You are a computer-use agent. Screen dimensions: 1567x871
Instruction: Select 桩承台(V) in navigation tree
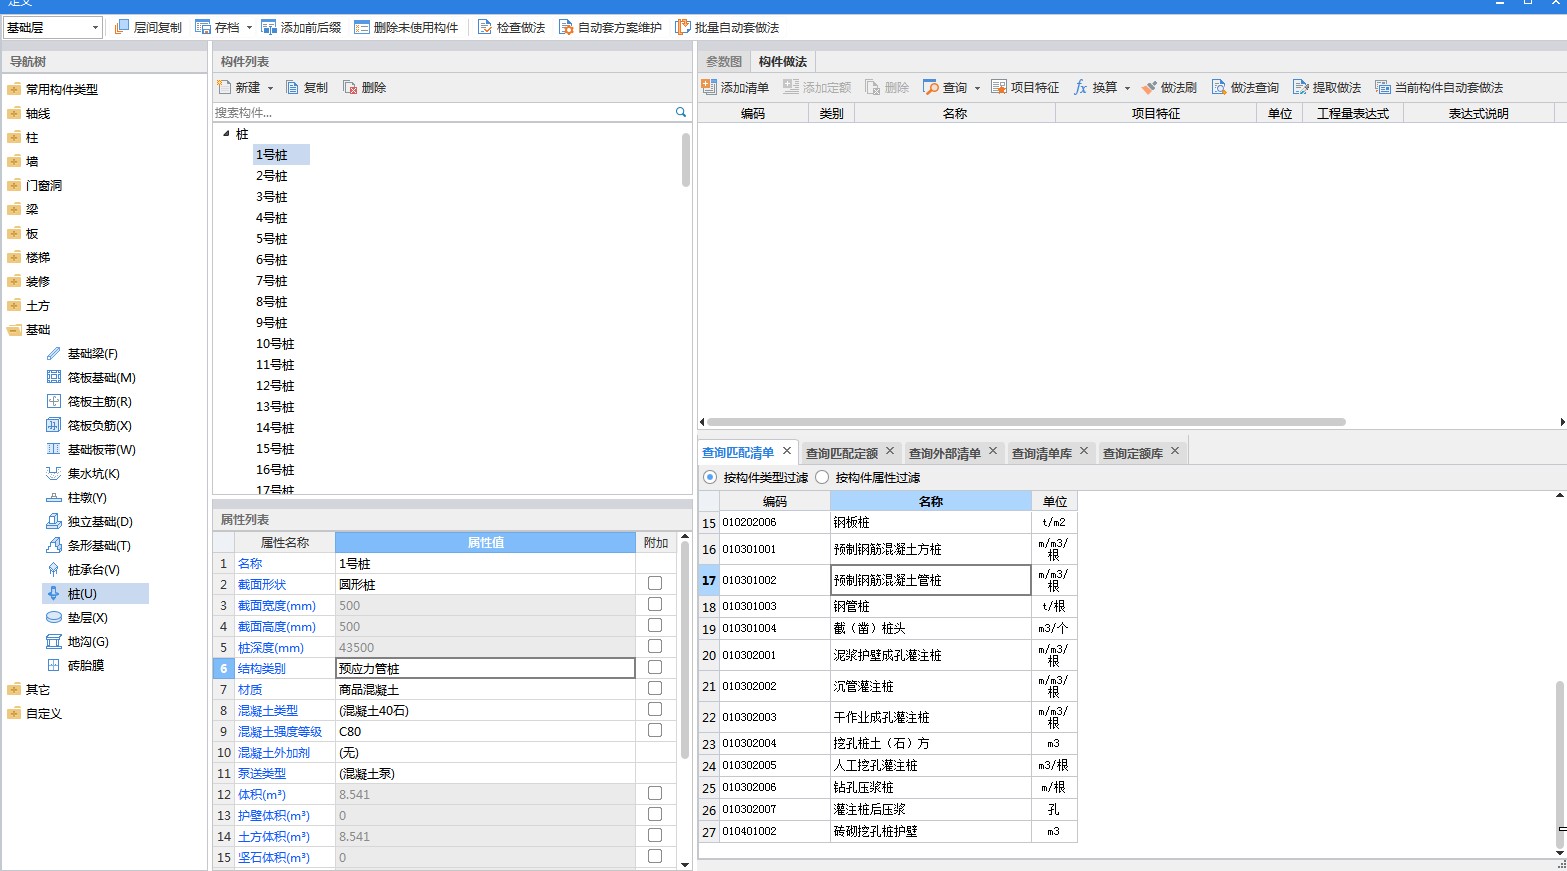(93, 569)
